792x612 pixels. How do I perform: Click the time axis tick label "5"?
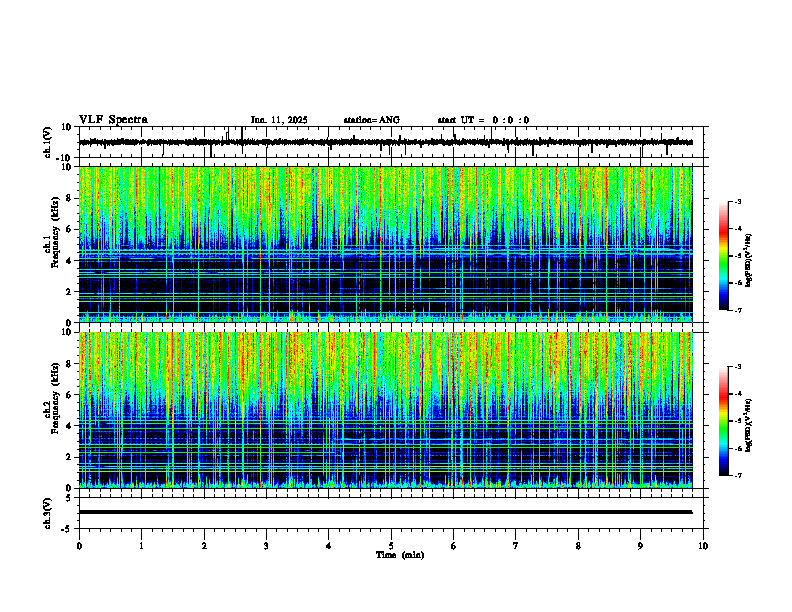click(x=391, y=546)
